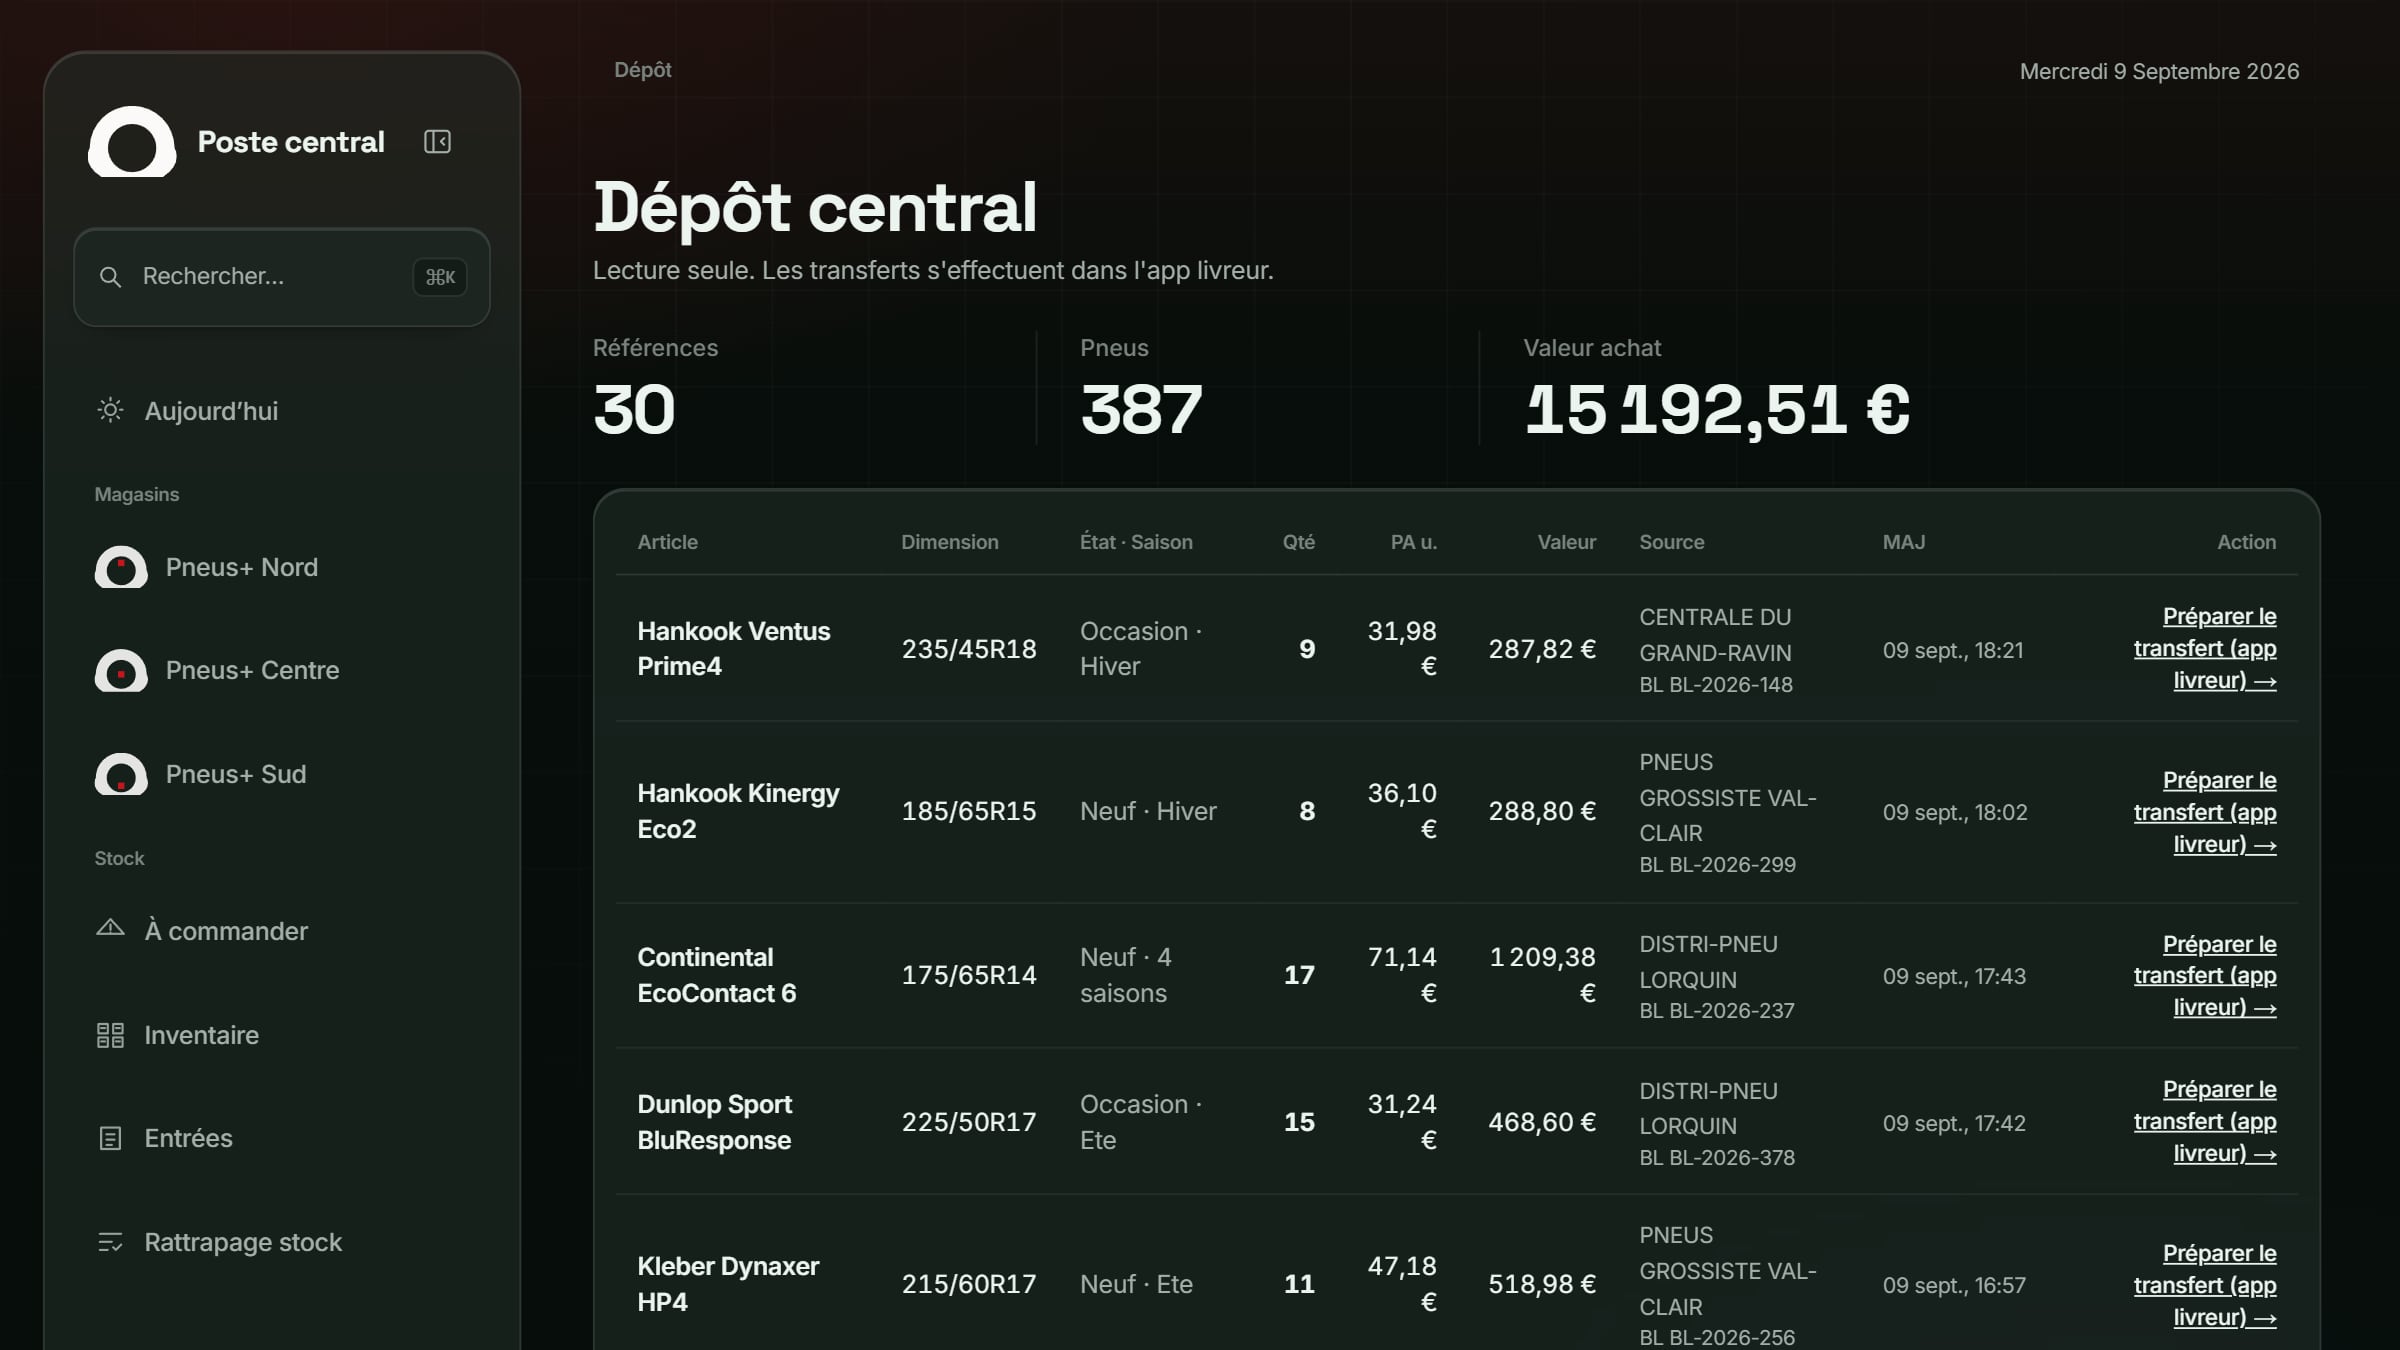Image resolution: width=2400 pixels, height=1350 pixels.
Task: Click the ⌘K shortcut badge
Action: coord(440,277)
